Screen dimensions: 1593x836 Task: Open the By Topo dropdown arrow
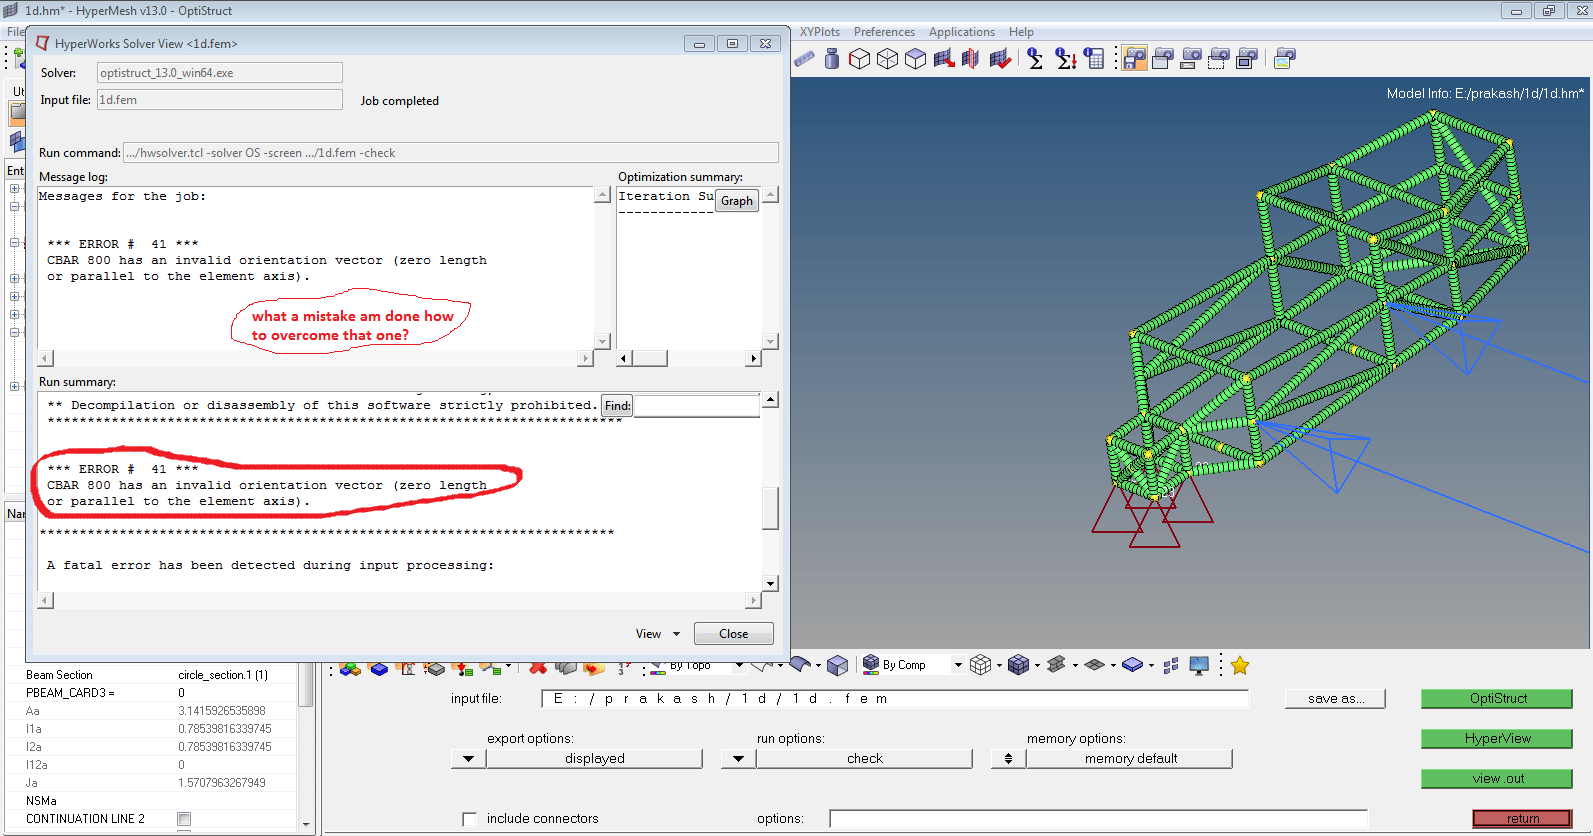(x=739, y=665)
